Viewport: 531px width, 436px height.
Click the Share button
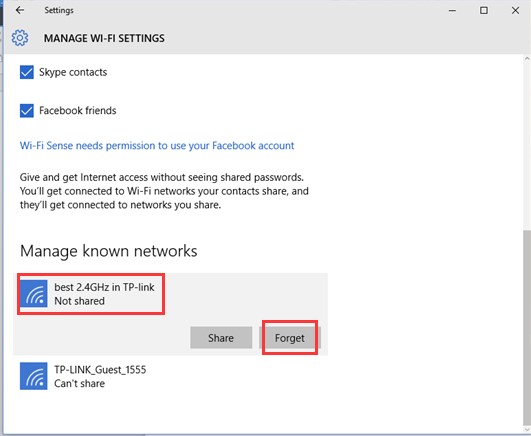pyautogui.click(x=221, y=338)
